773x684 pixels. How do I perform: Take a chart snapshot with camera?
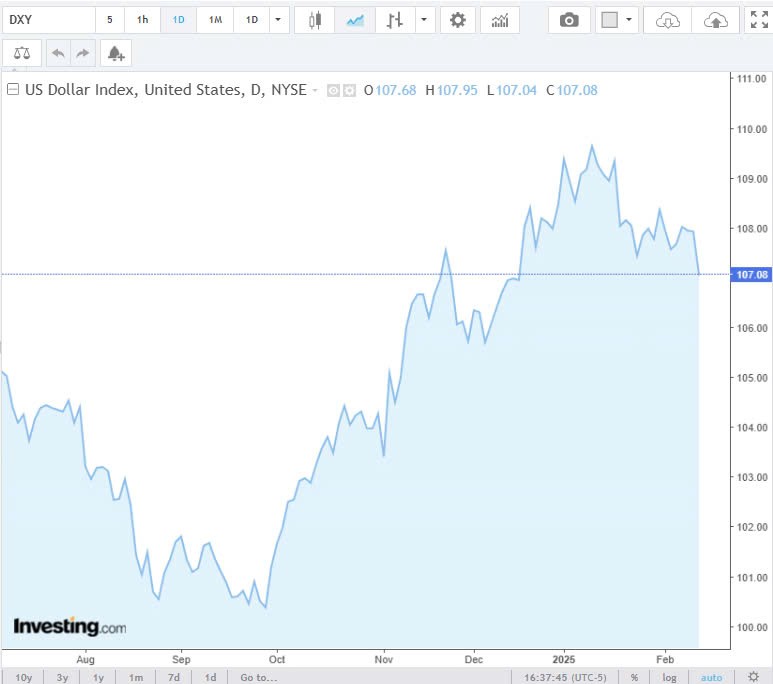(x=569, y=20)
